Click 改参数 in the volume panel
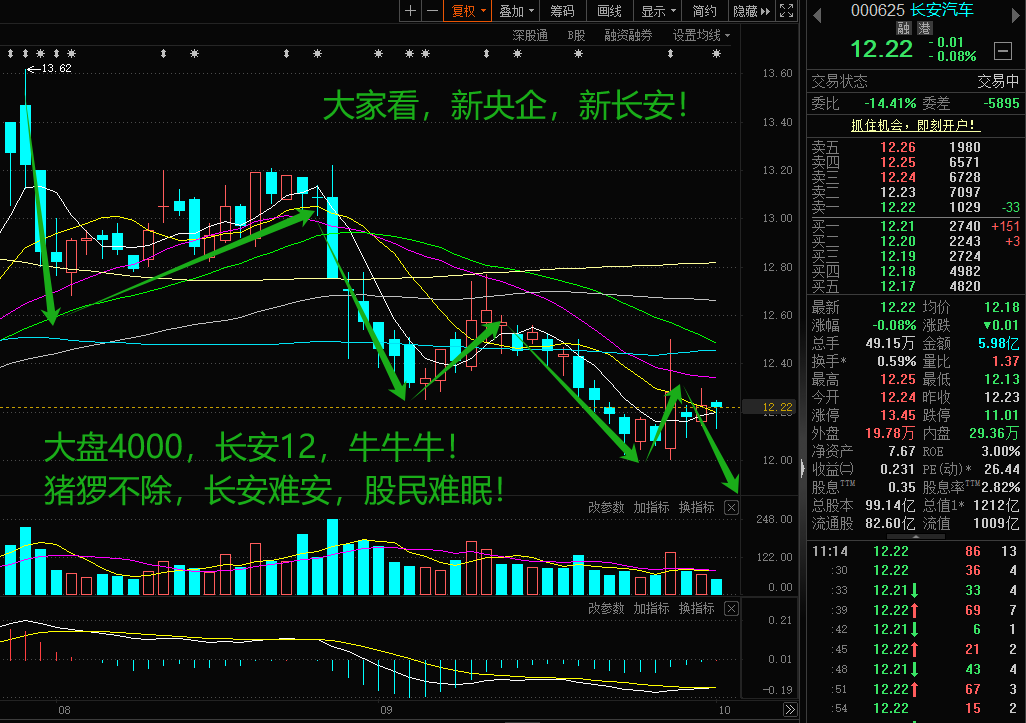Image resolution: width=1026 pixels, height=723 pixels. (606, 508)
